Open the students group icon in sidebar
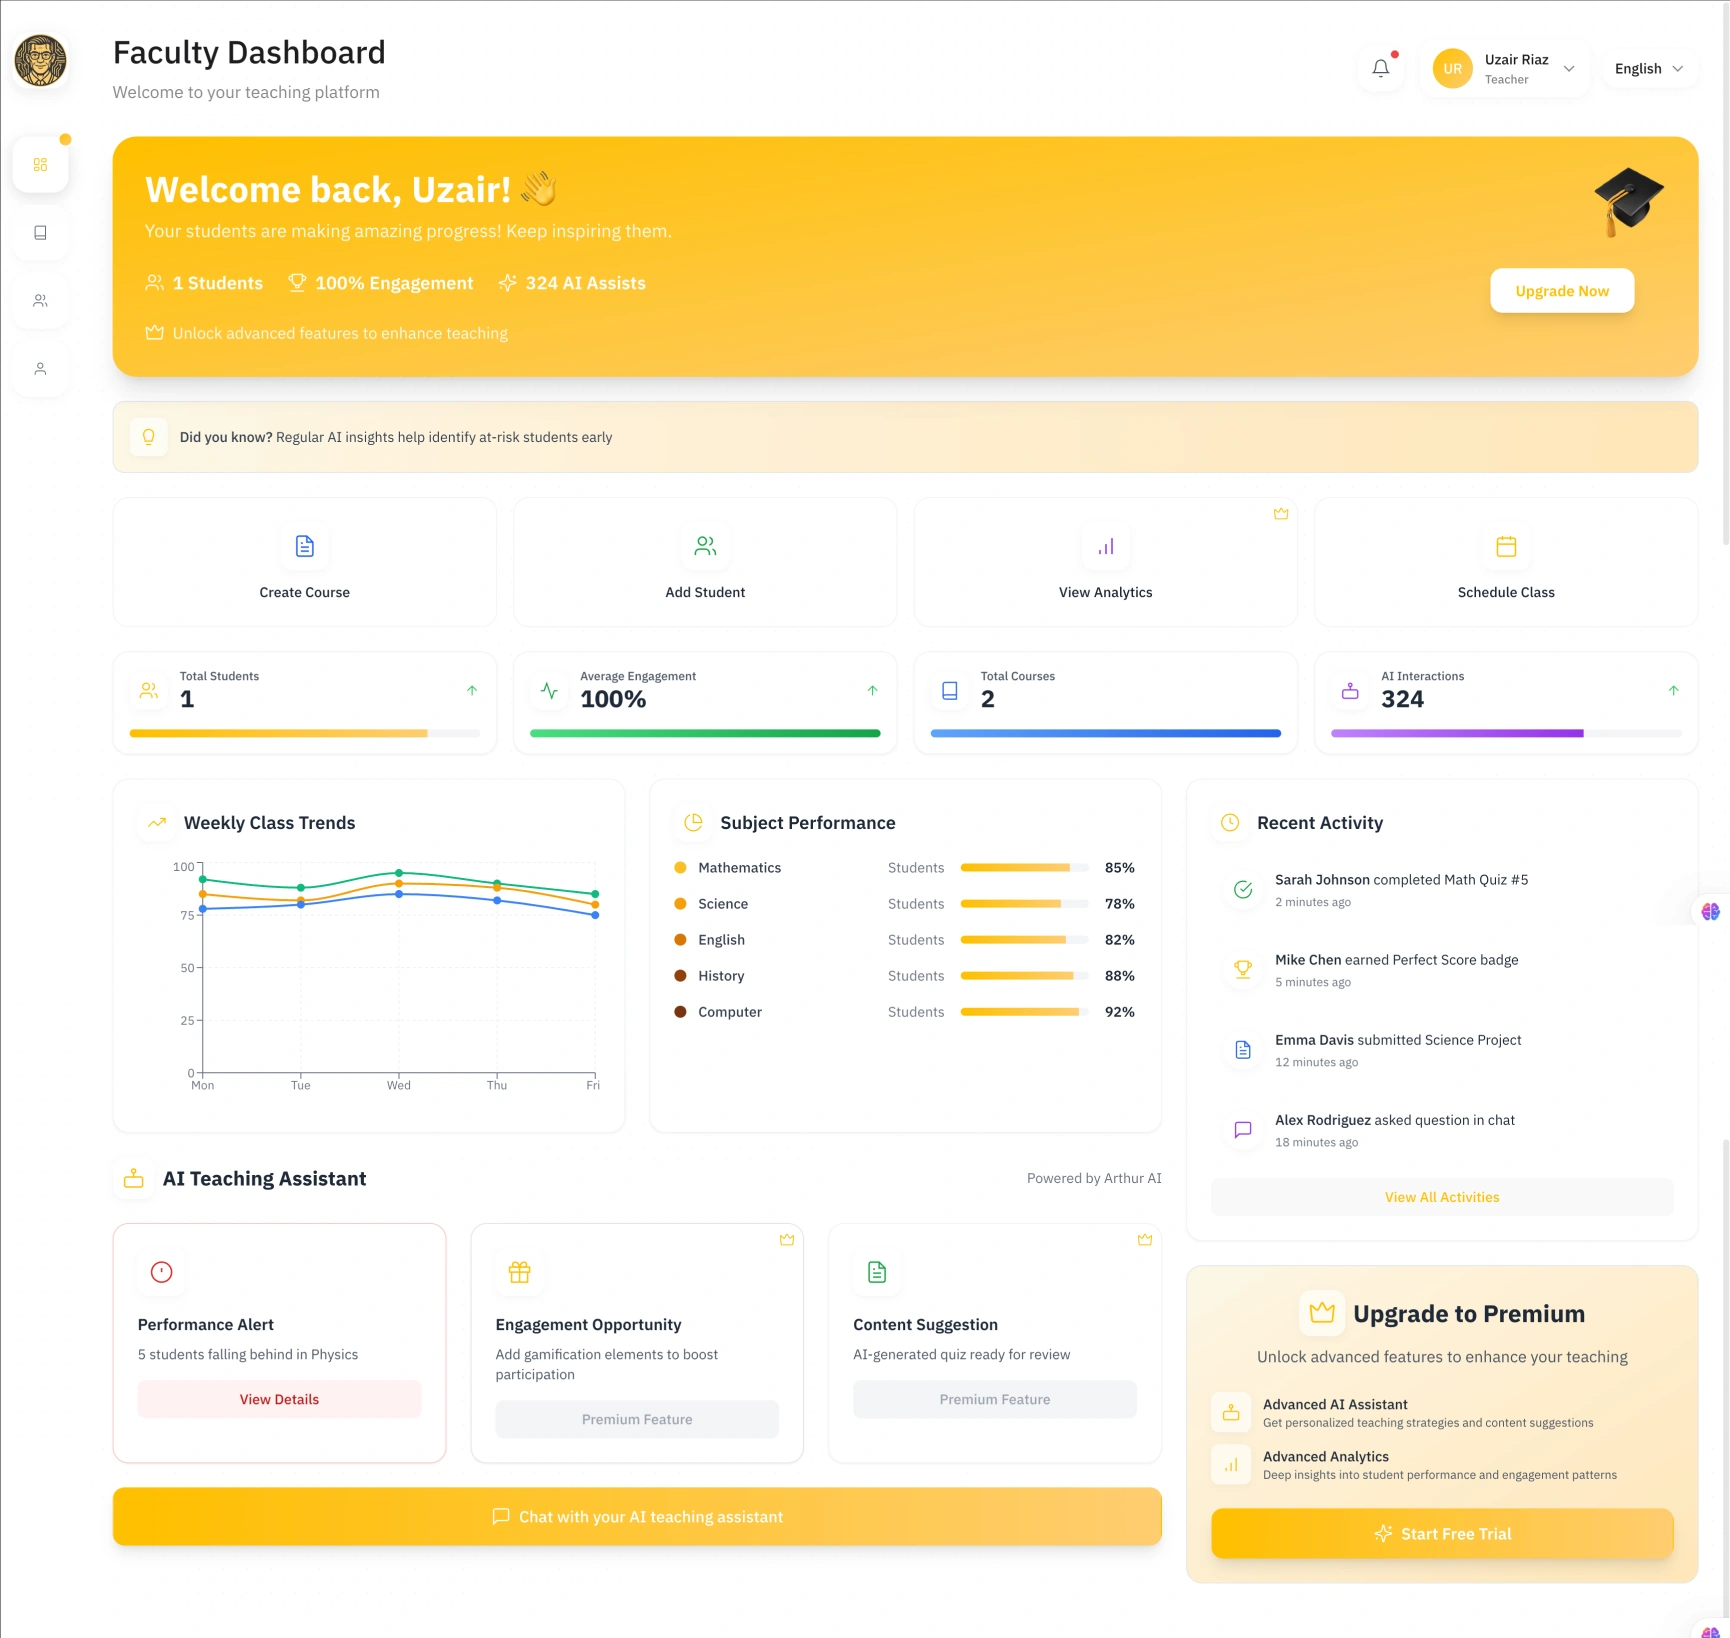Viewport: 1730px width, 1638px height. 40,301
